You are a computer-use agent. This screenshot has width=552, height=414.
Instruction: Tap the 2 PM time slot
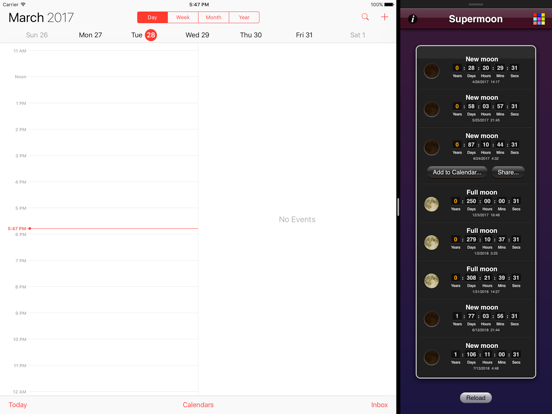coord(113,142)
